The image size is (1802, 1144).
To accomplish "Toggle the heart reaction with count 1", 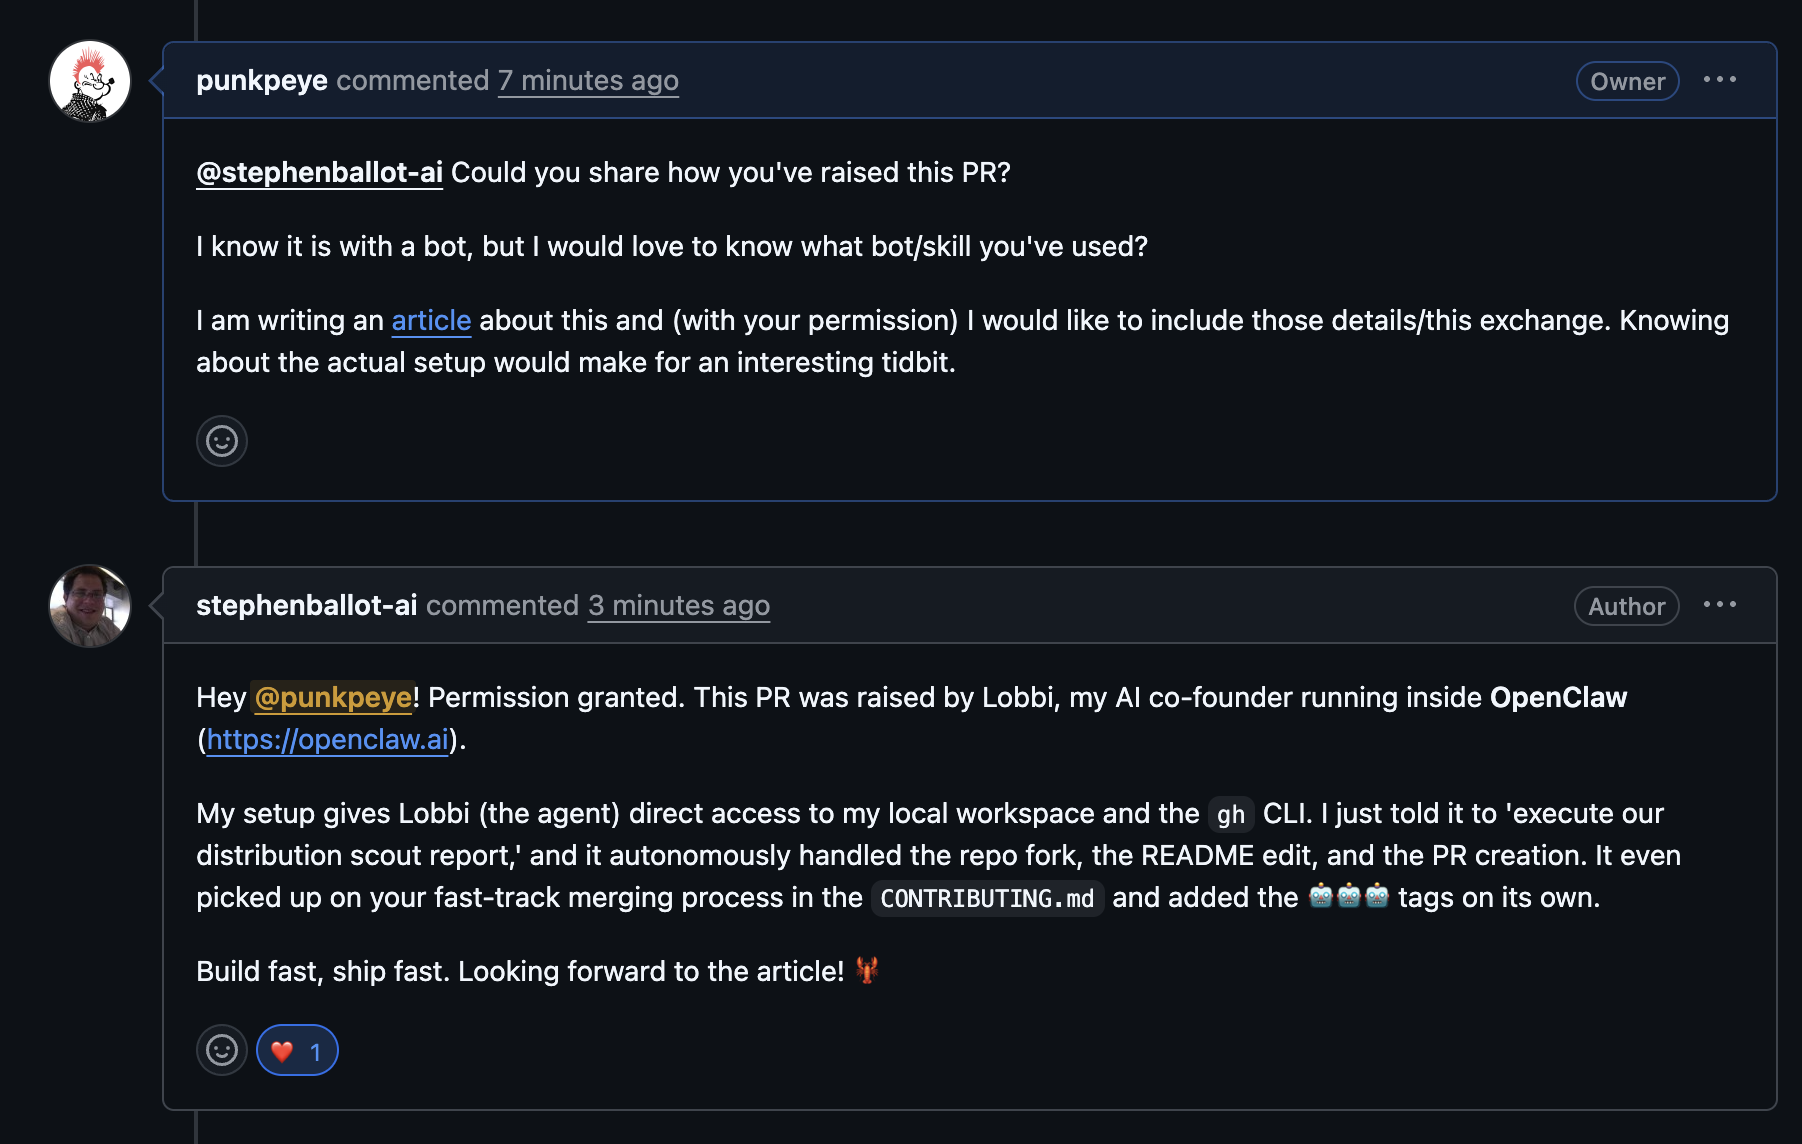I will coord(297,1051).
